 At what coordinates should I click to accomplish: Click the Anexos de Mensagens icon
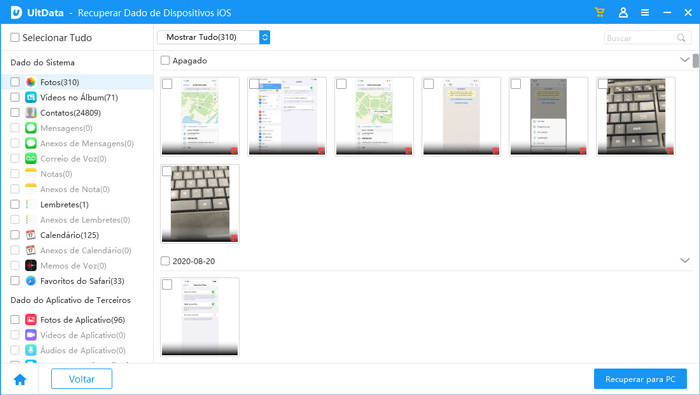coord(31,143)
